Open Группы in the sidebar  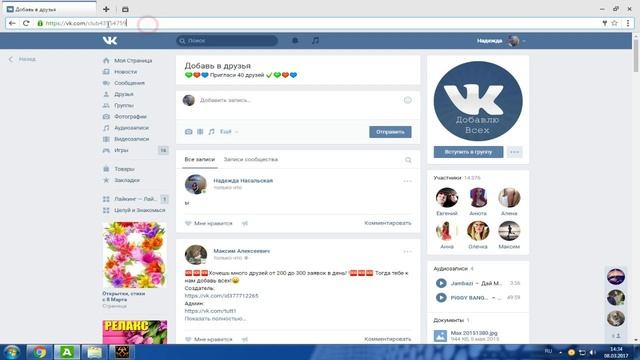[x=124, y=105]
